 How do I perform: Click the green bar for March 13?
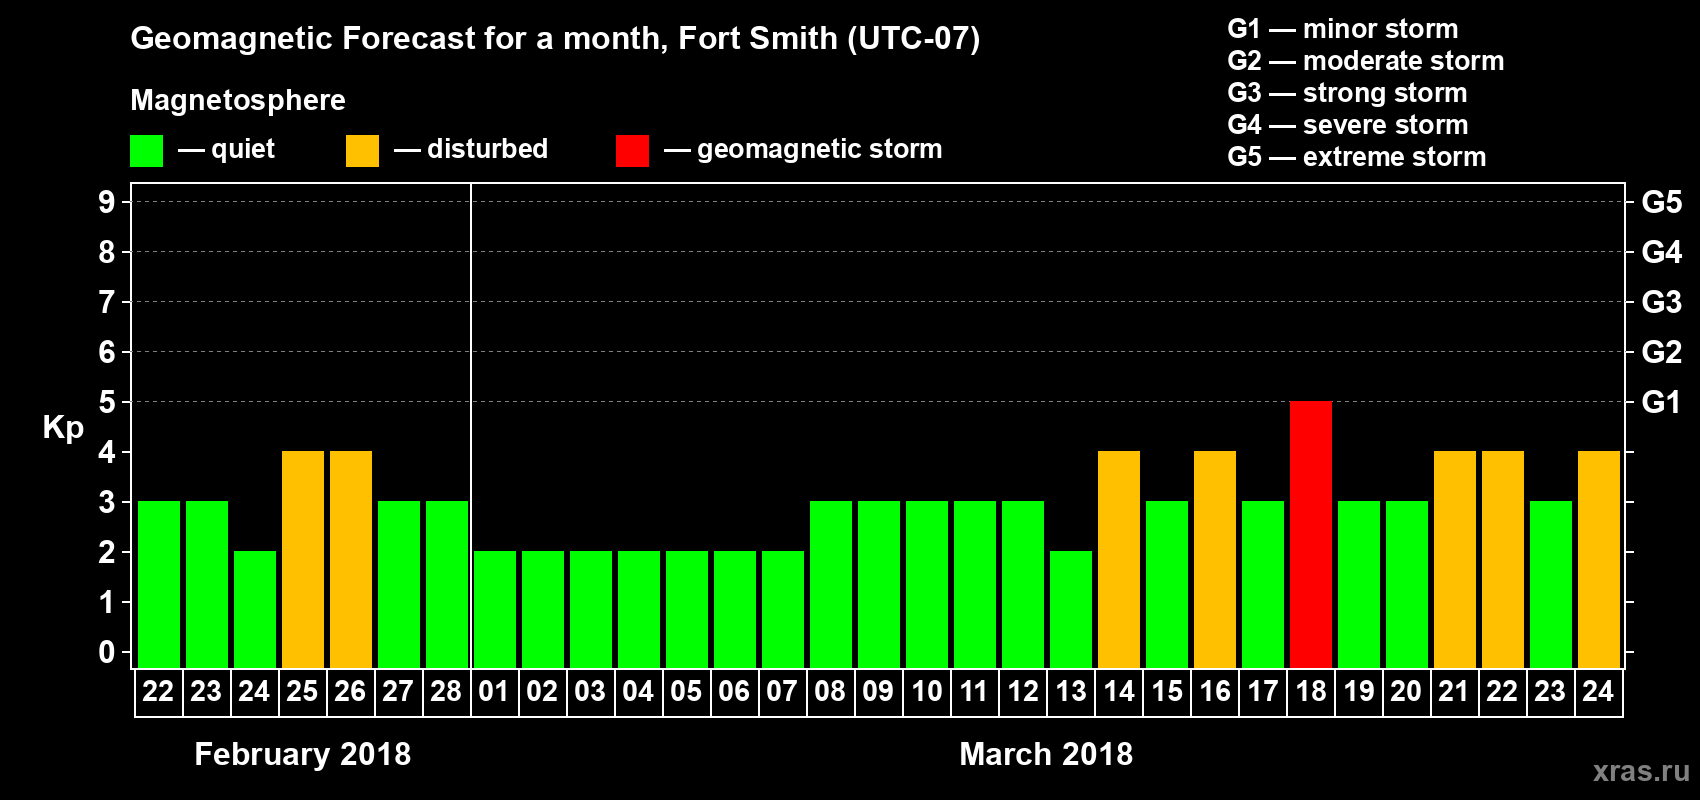(1070, 609)
